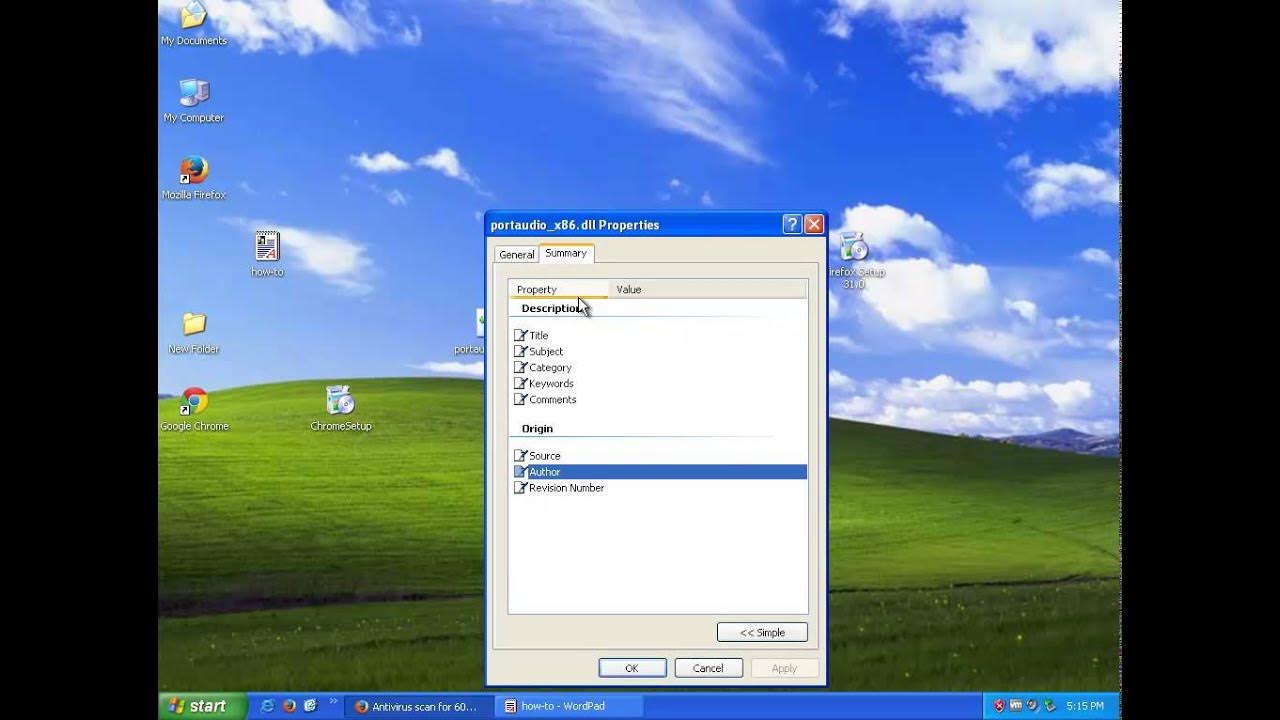Click the Keywords property edit icon
Viewport: 1280px width, 720px height.
[520, 384]
